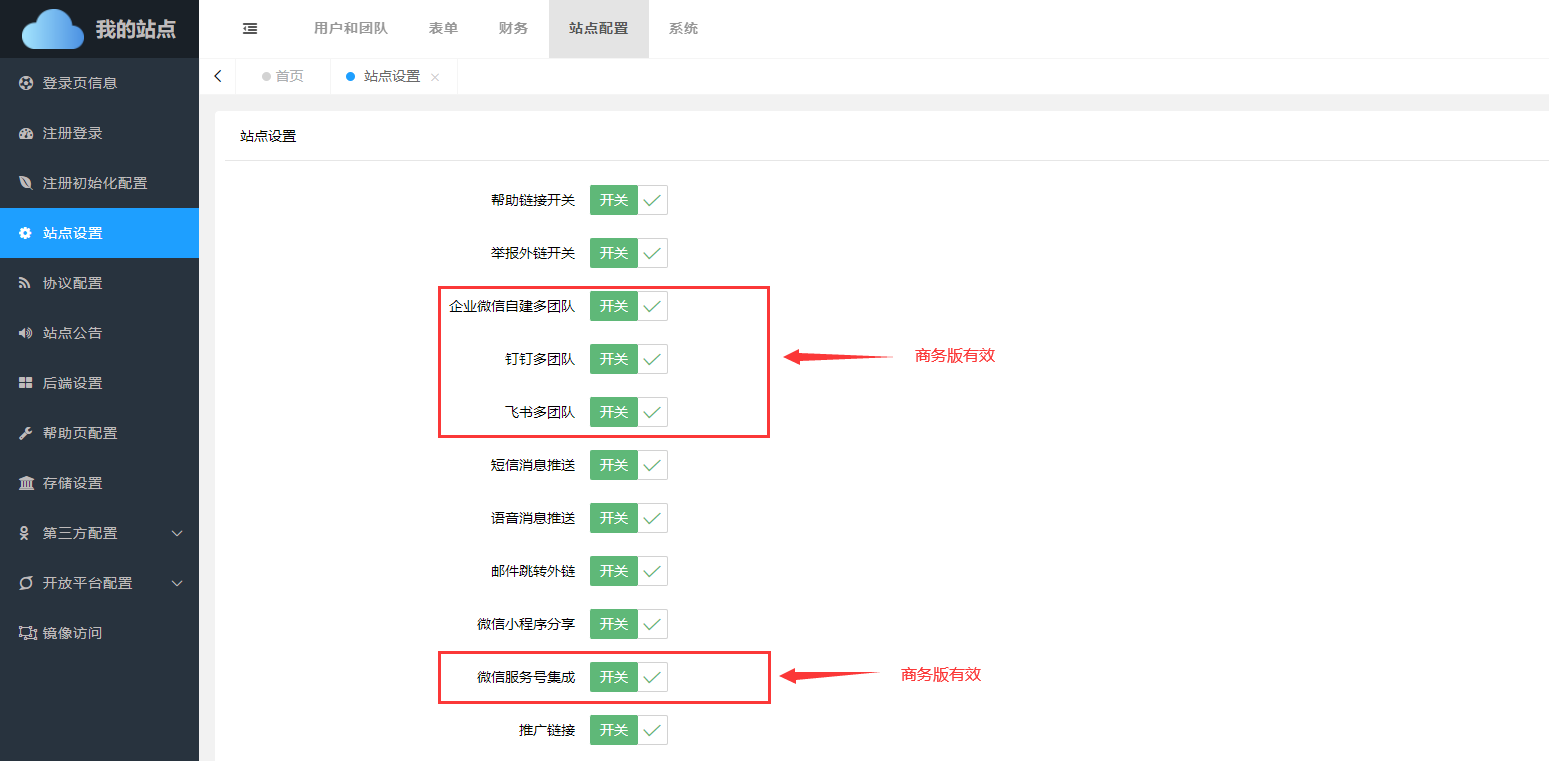Click the gear icon beside 站点设置
Screen dimensions: 1549x761
click(x=26, y=233)
